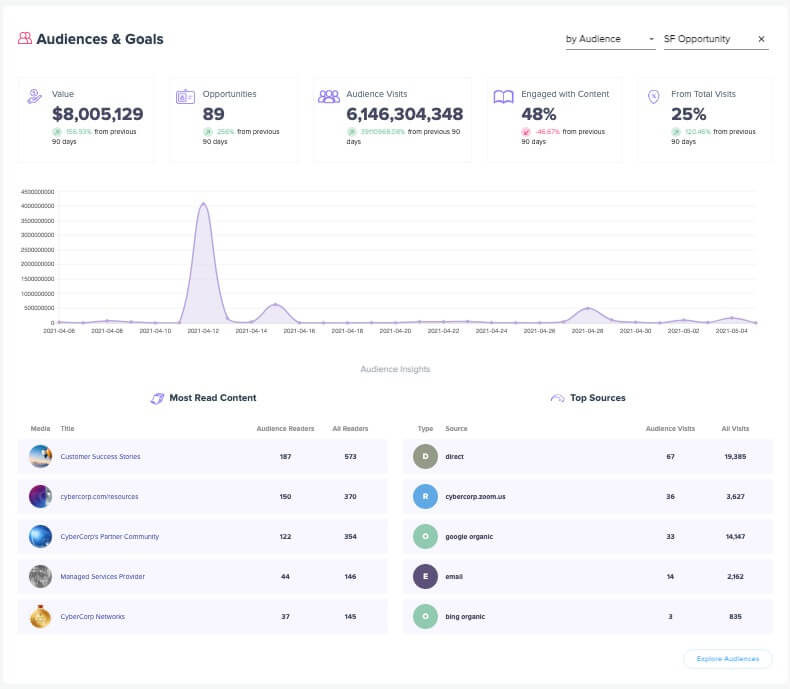Click the Partner Community globe thumbnail
Image resolution: width=790 pixels, height=689 pixels.
(40, 536)
